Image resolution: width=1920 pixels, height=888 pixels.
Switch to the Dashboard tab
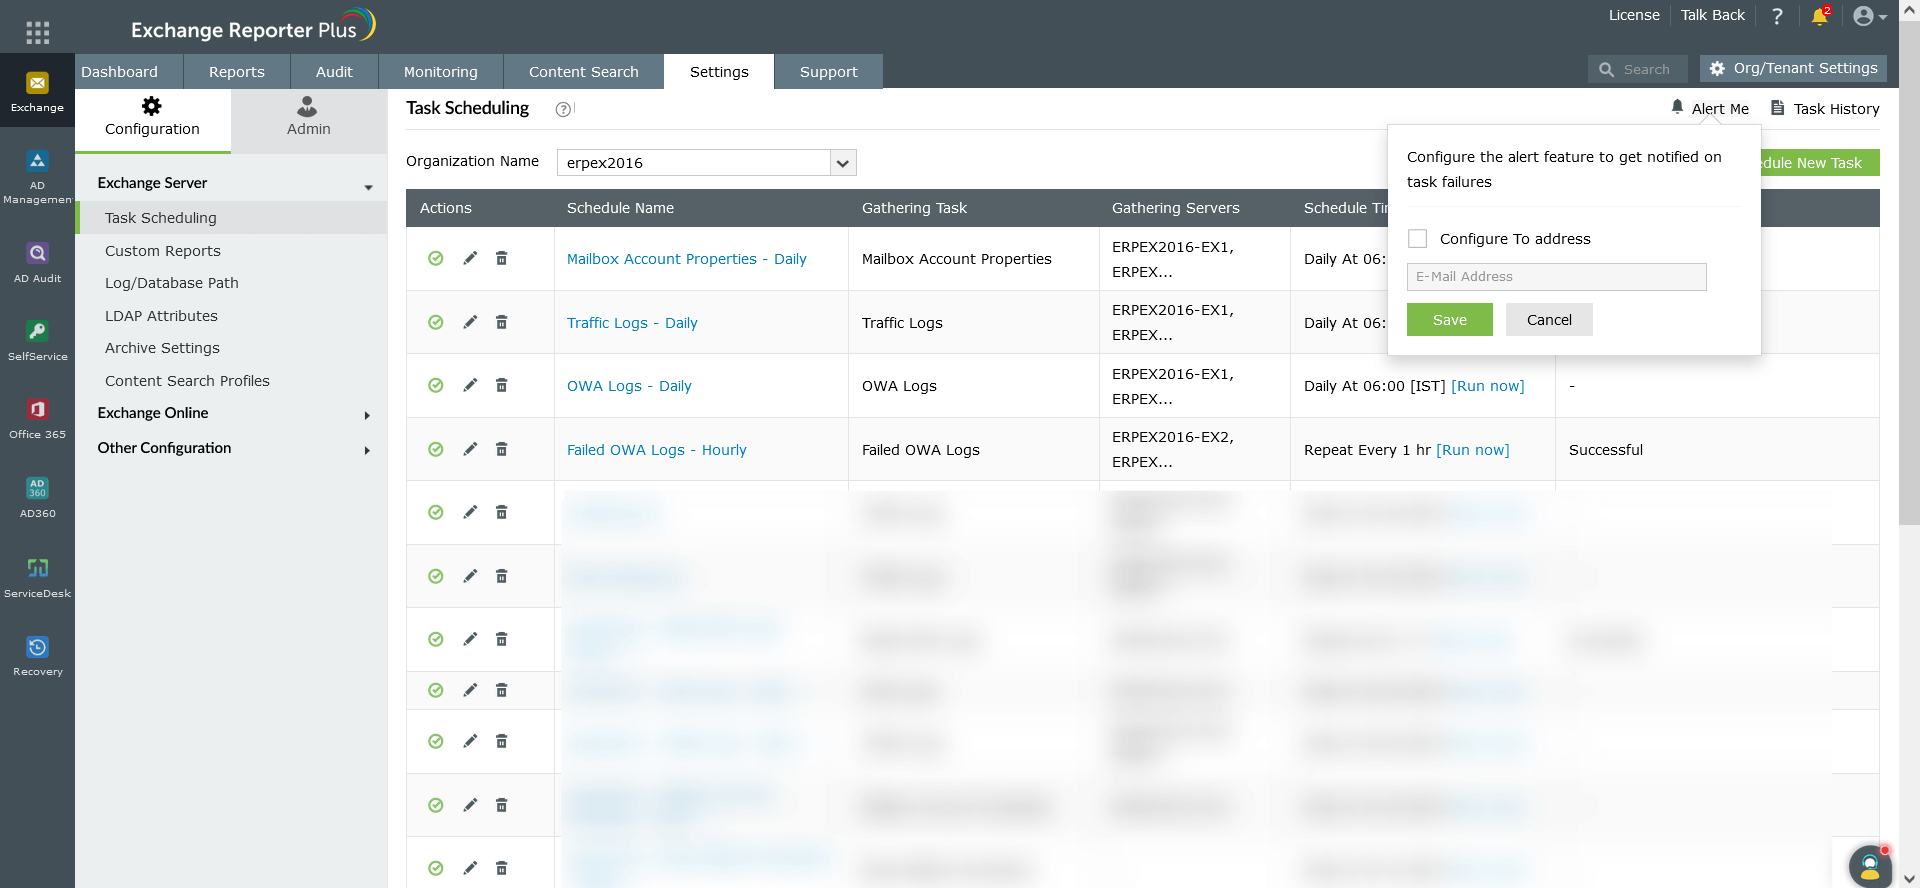coord(120,72)
